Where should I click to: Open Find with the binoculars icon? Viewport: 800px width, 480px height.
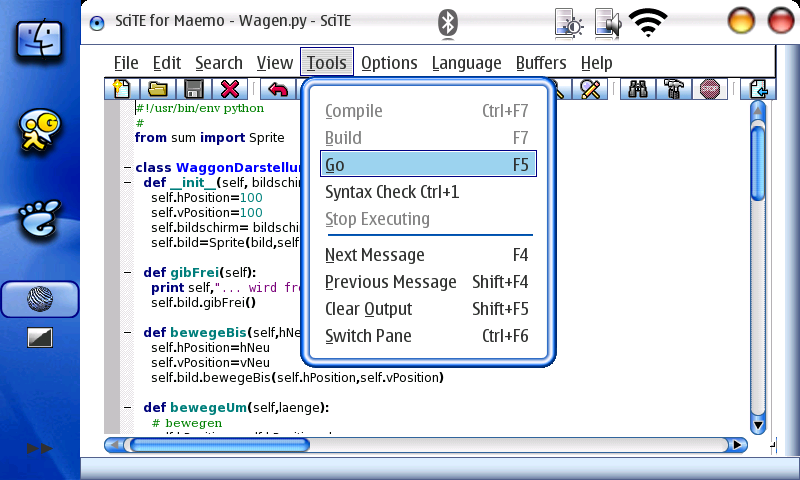(638, 89)
